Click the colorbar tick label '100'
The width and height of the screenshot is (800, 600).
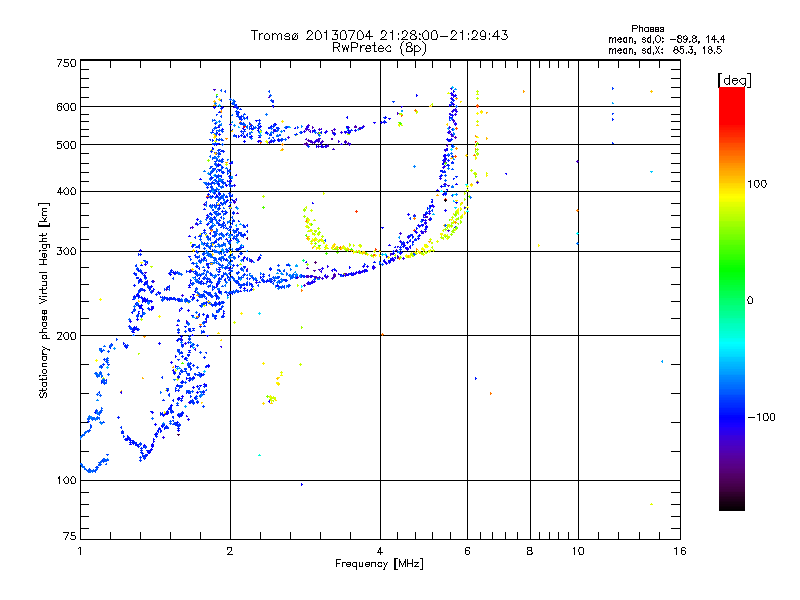click(x=757, y=184)
